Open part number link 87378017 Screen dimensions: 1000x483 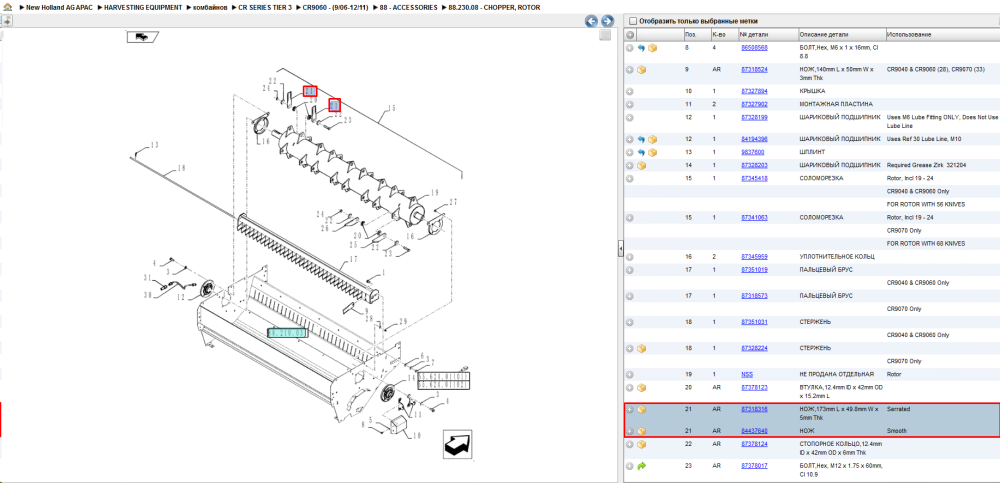click(x=754, y=466)
